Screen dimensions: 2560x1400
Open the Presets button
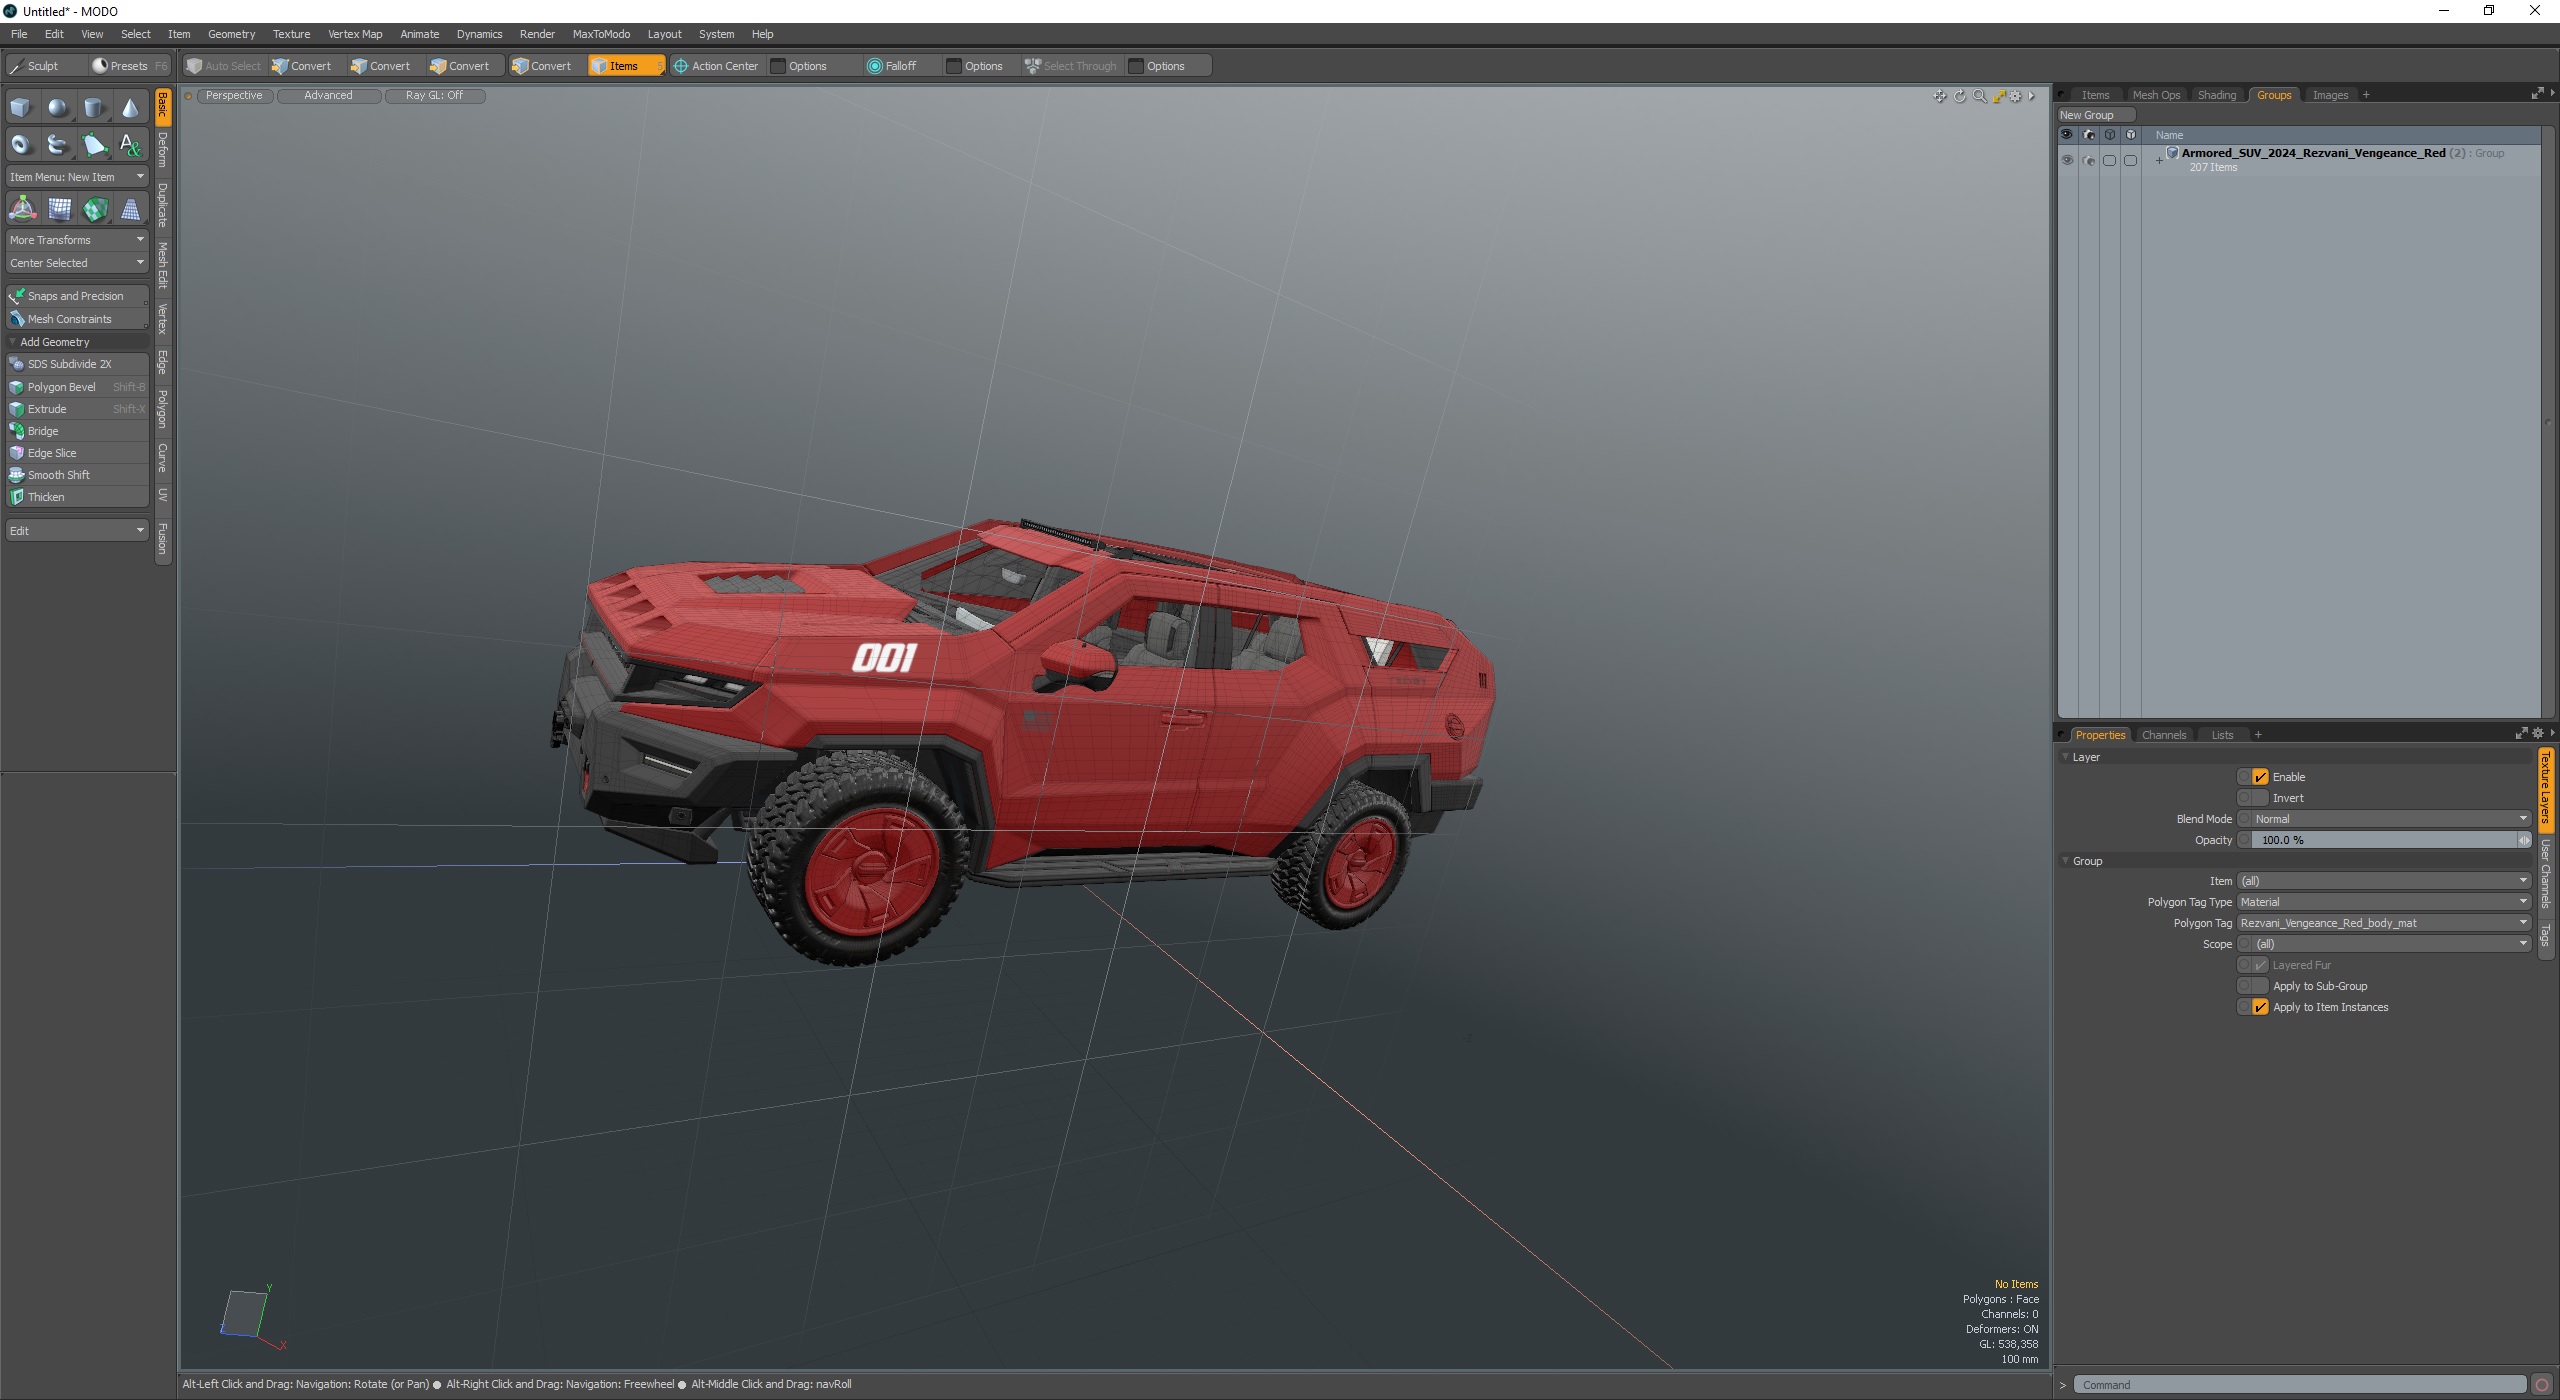[x=128, y=66]
